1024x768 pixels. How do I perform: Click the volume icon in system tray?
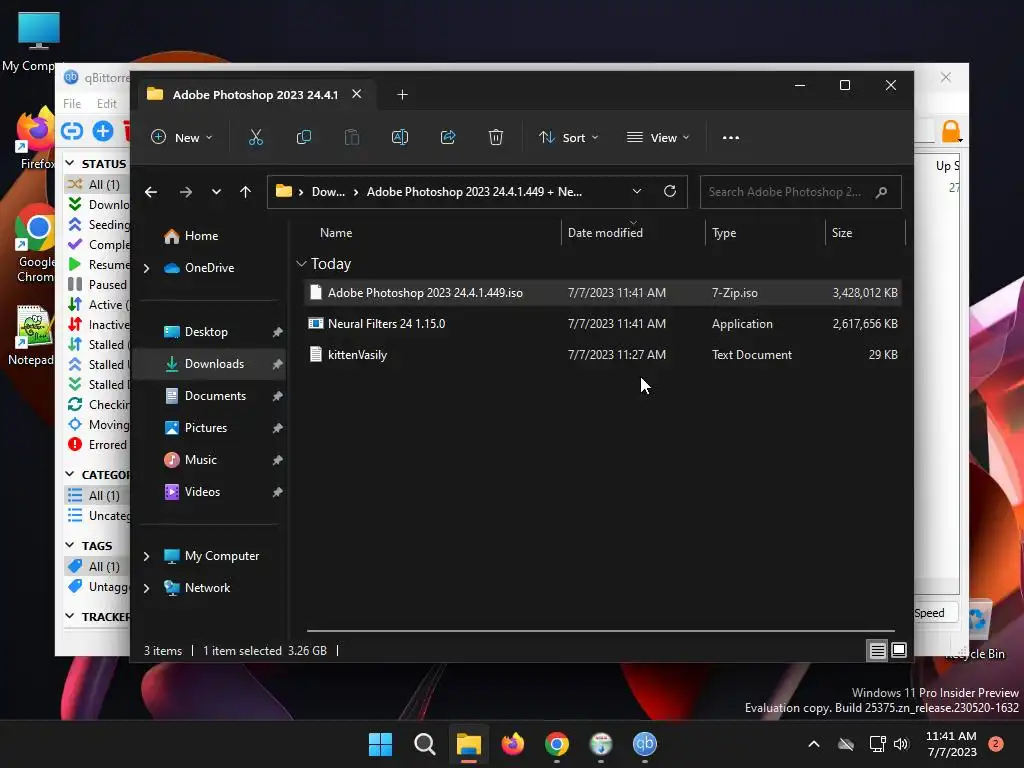[901, 744]
